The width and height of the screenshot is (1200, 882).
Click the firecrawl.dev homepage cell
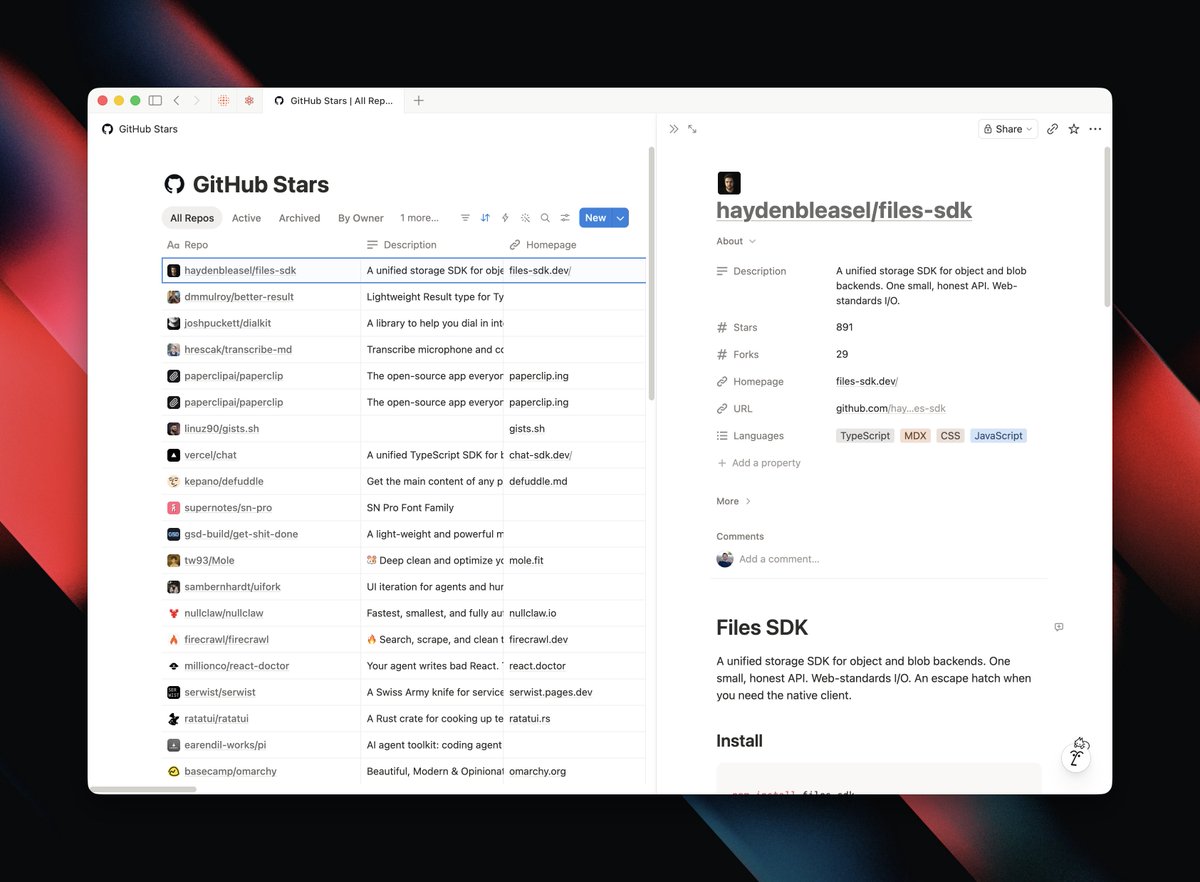click(x=575, y=640)
